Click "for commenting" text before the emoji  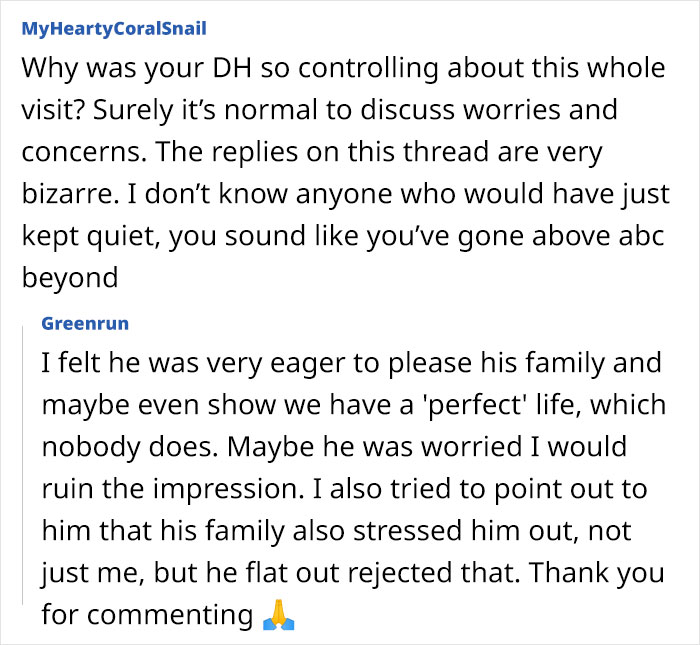[x=146, y=614]
